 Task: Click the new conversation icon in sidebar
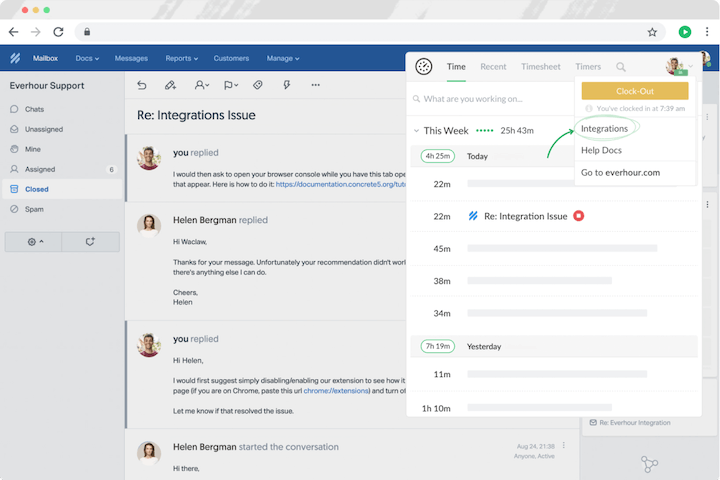click(90, 242)
